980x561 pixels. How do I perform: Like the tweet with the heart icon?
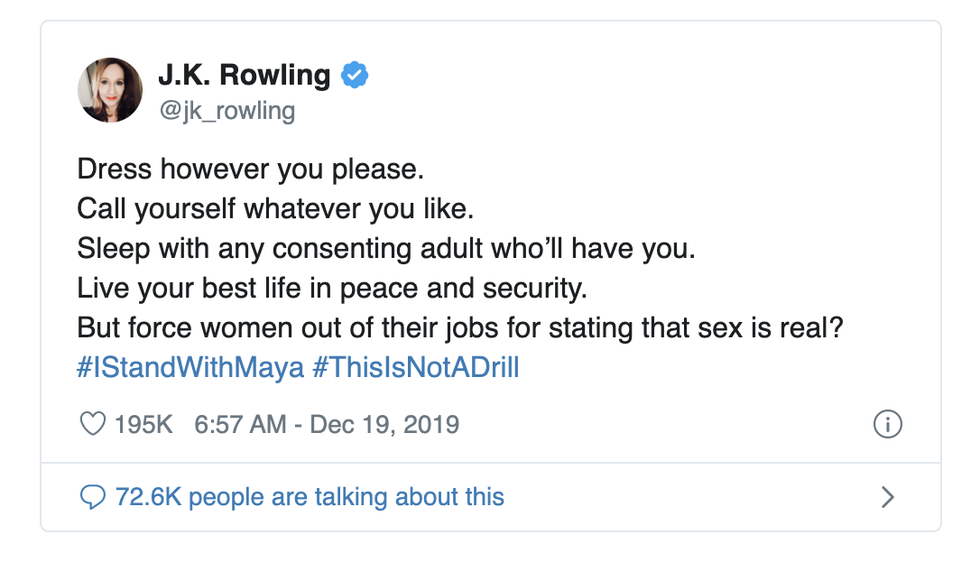point(92,424)
